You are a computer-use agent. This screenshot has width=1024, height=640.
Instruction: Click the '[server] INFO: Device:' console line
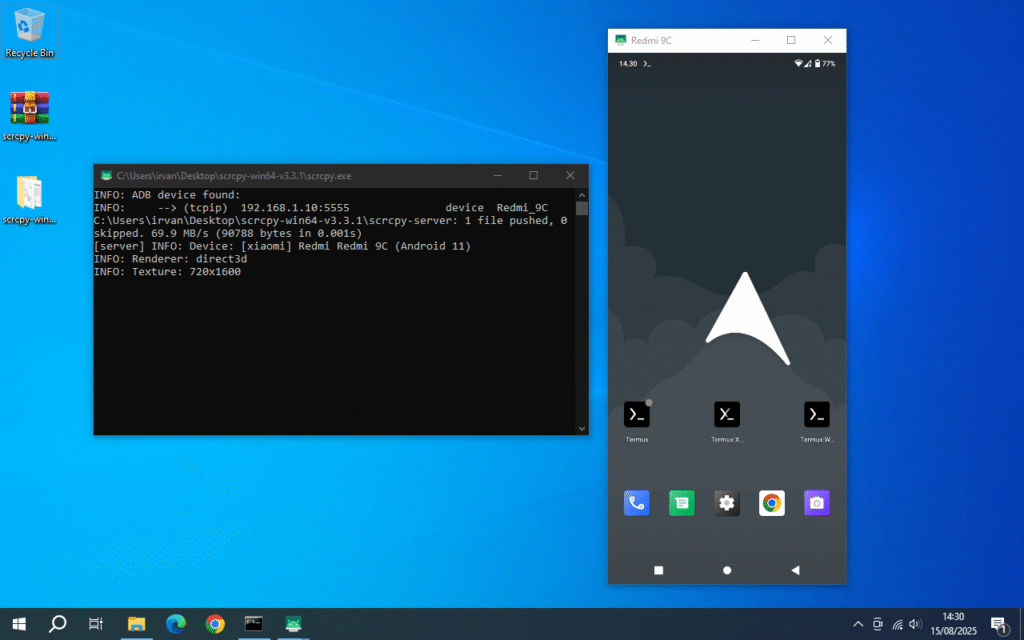pyautogui.click(x=282, y=246)
